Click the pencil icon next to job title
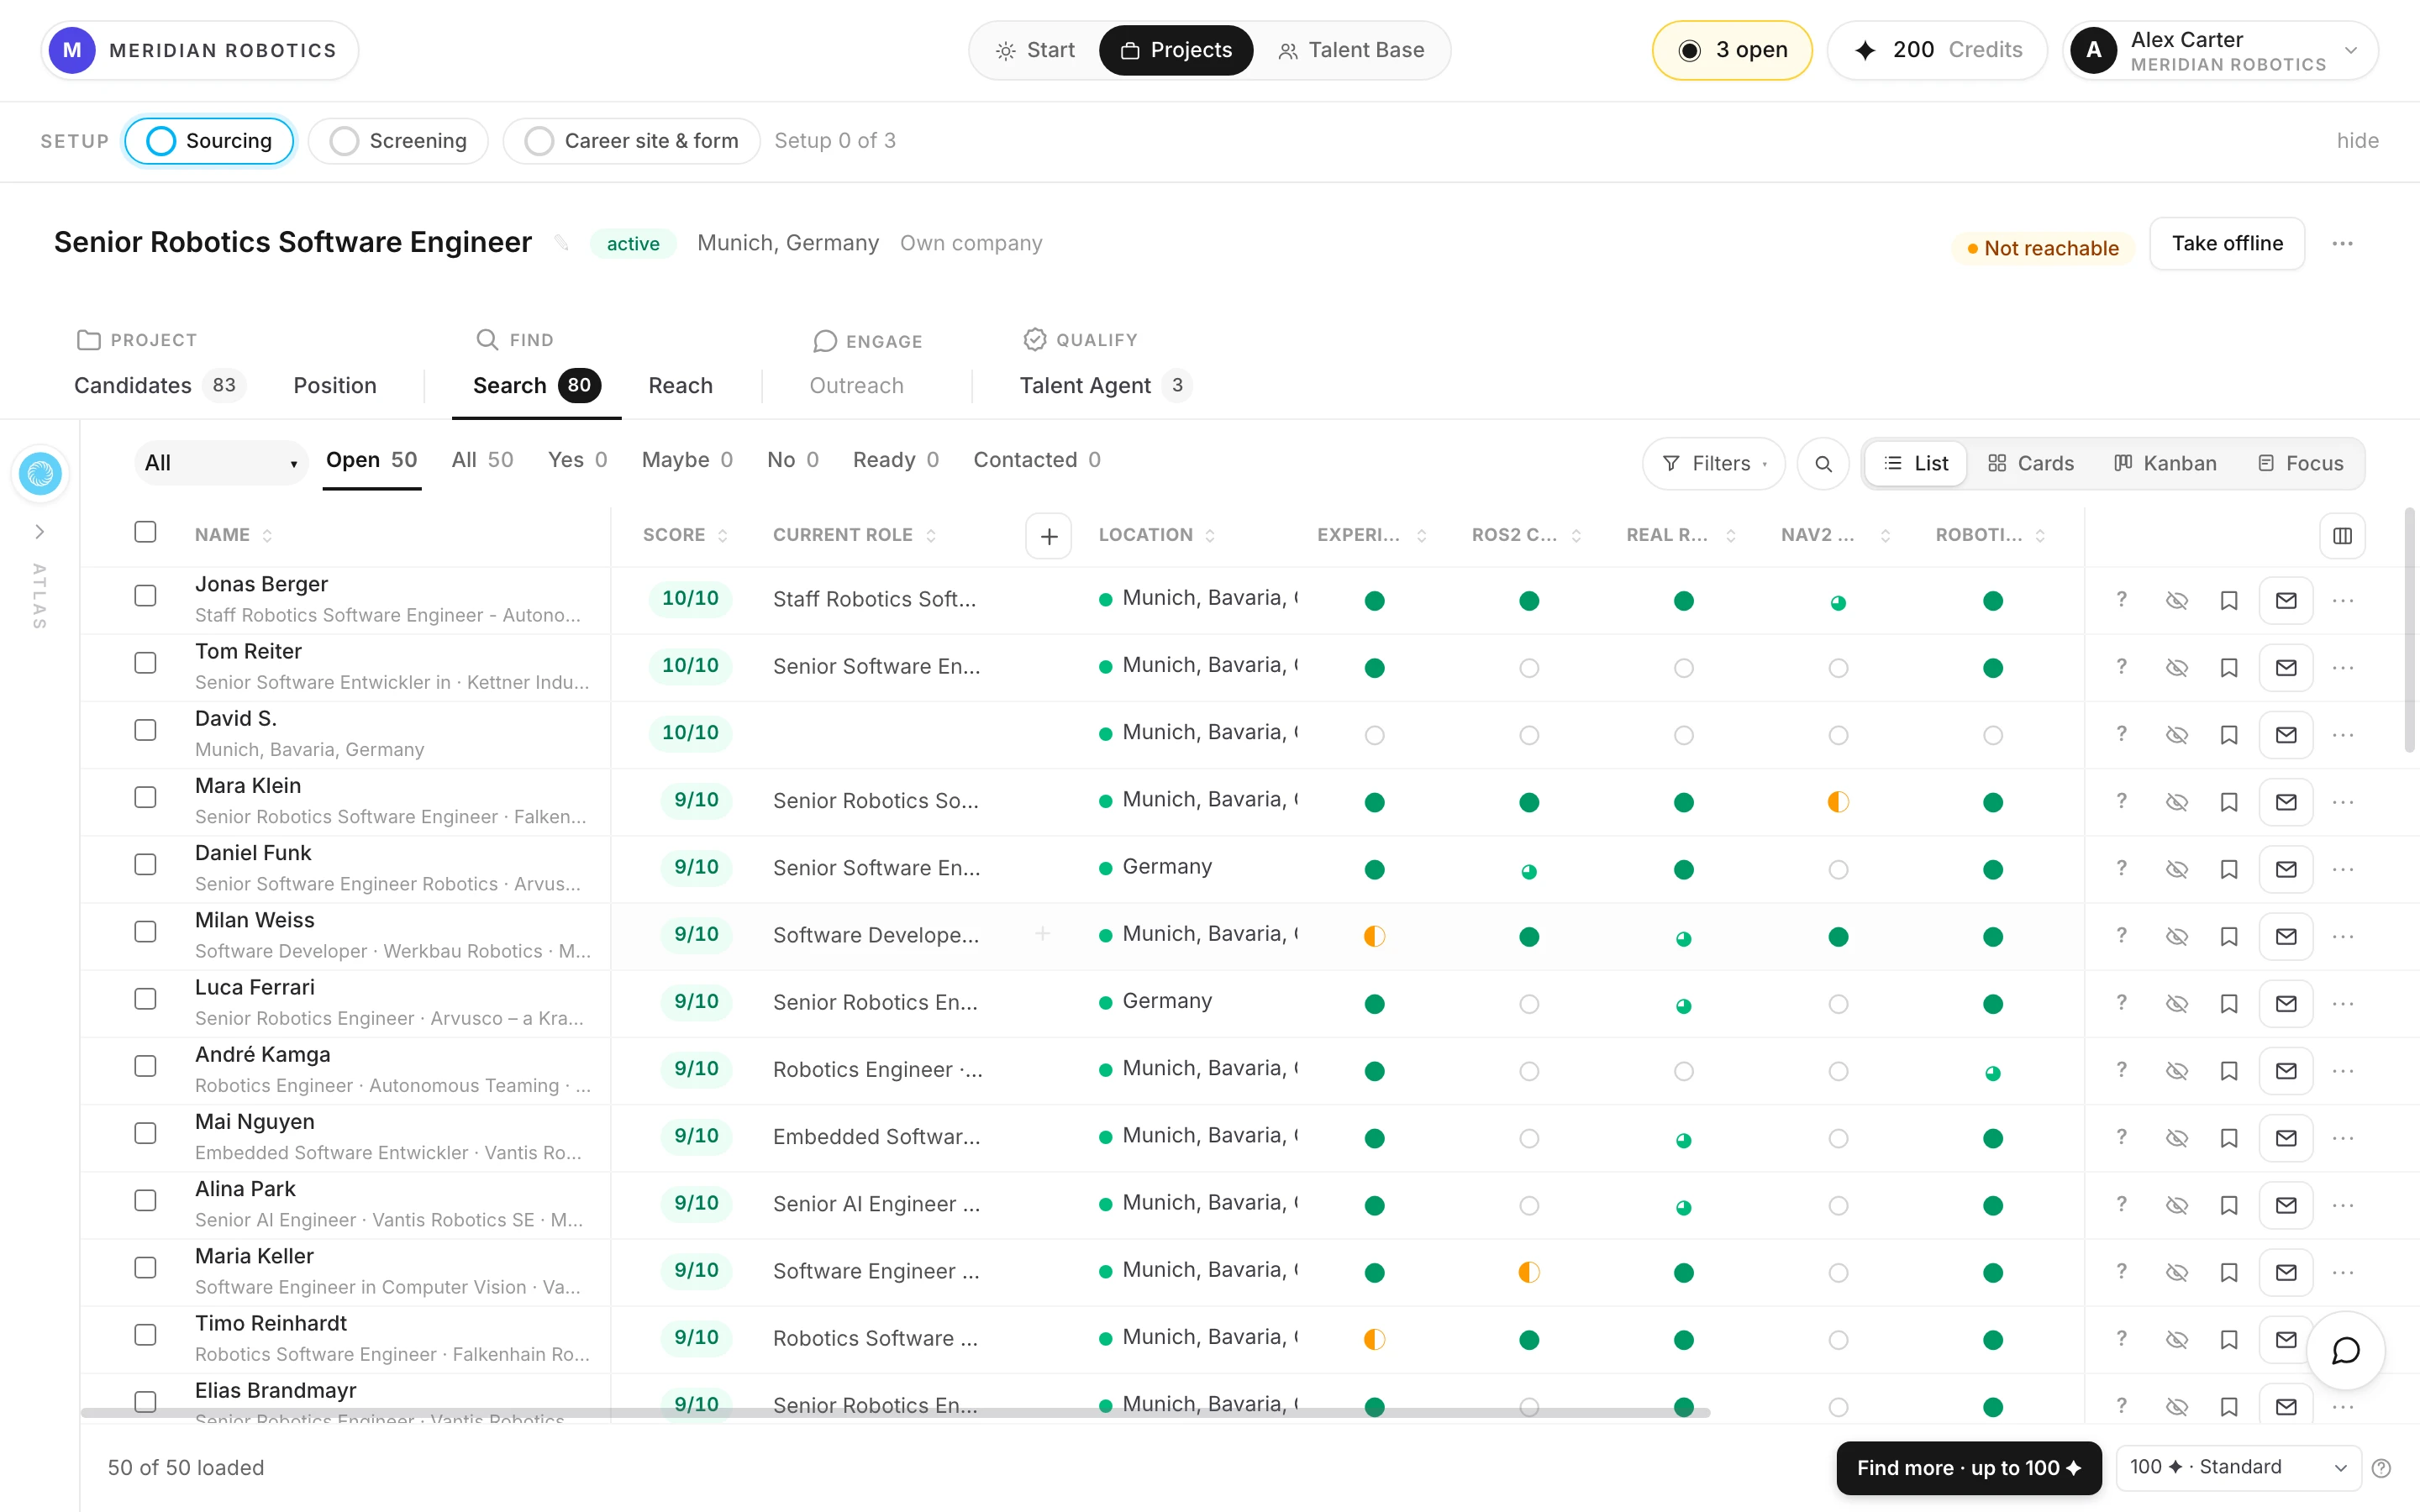Image resolution: width=2420 pixels, height=1512 pixels. (561, 243)
